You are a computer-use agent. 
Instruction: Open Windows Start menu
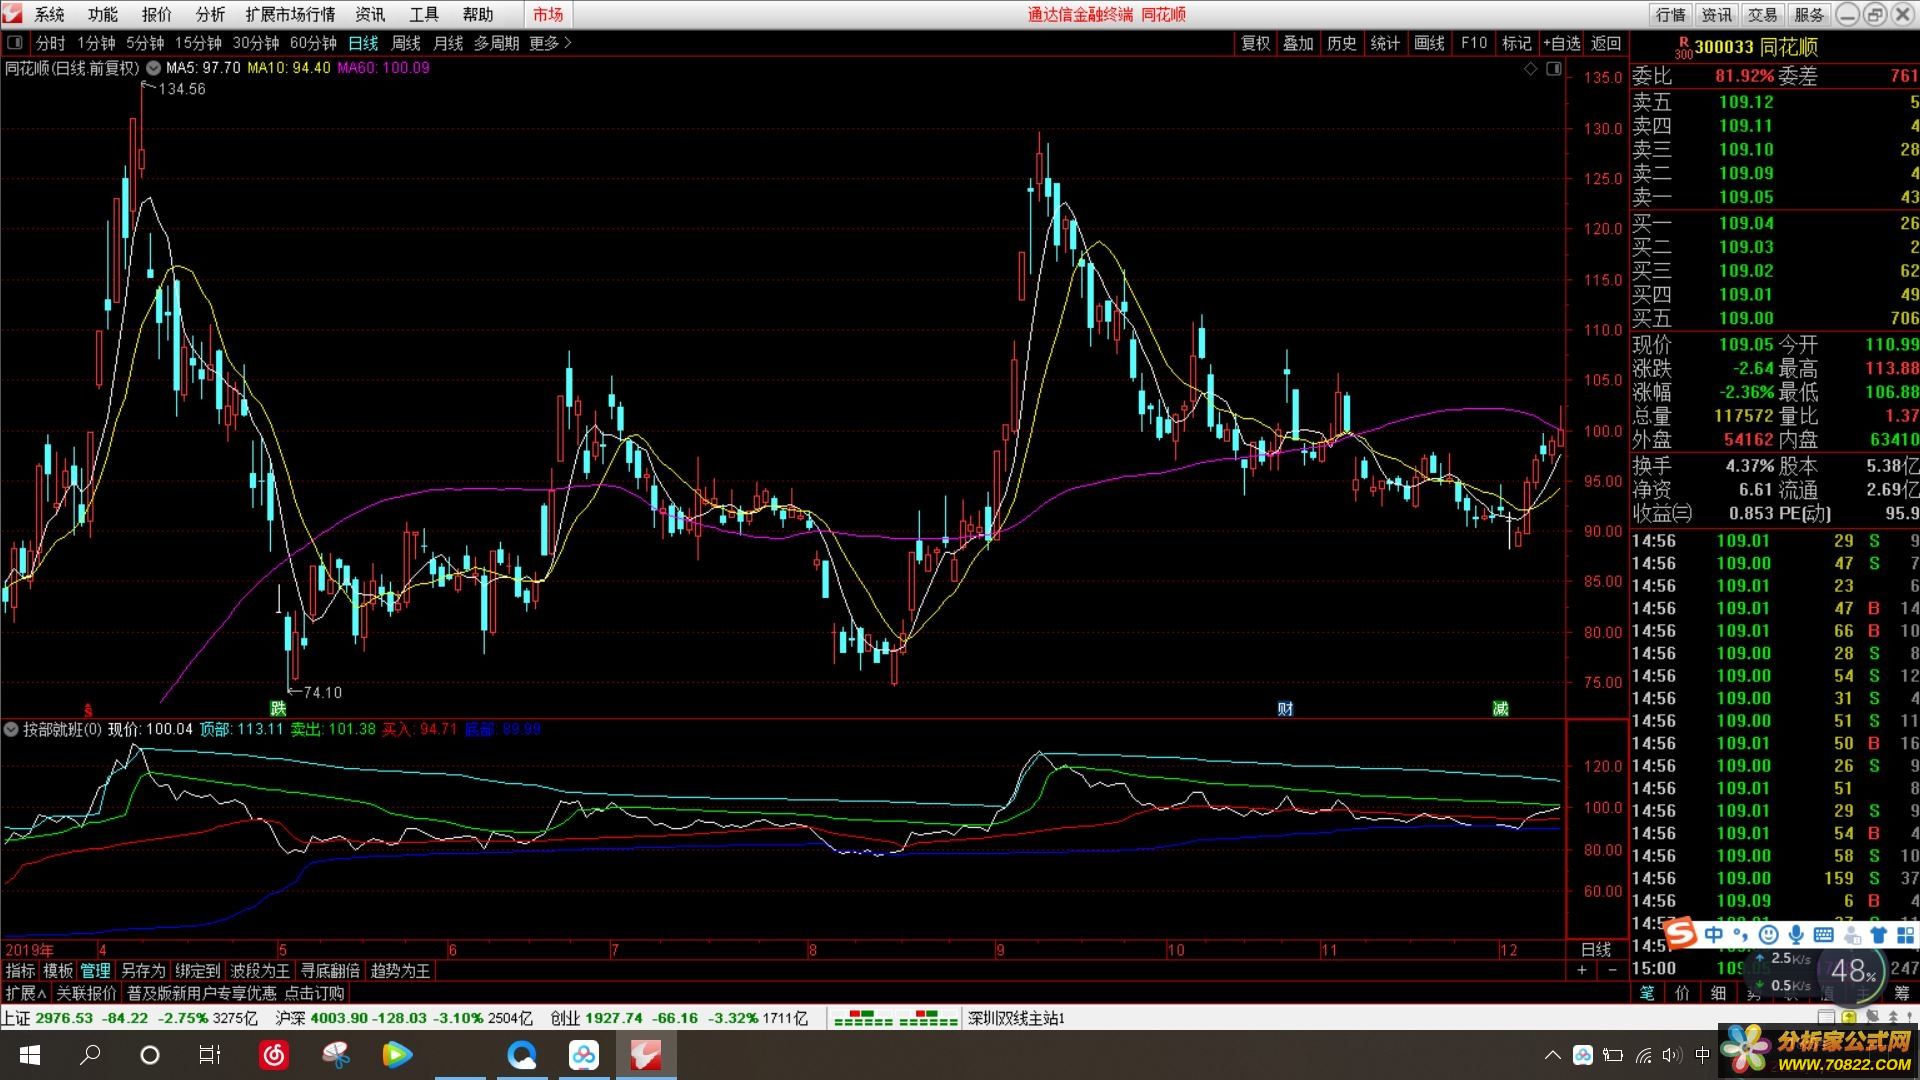tap(29, 1055)
